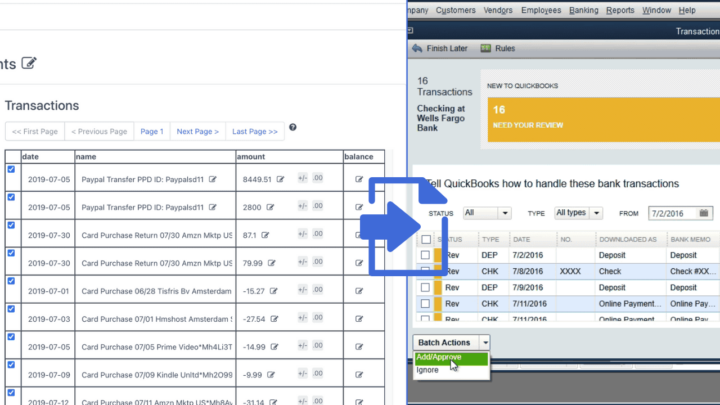The height and width of the screenshot is (405, 720).
Task: Edit balance on the 8449.51 row
Action: click(x=359, y=179)
